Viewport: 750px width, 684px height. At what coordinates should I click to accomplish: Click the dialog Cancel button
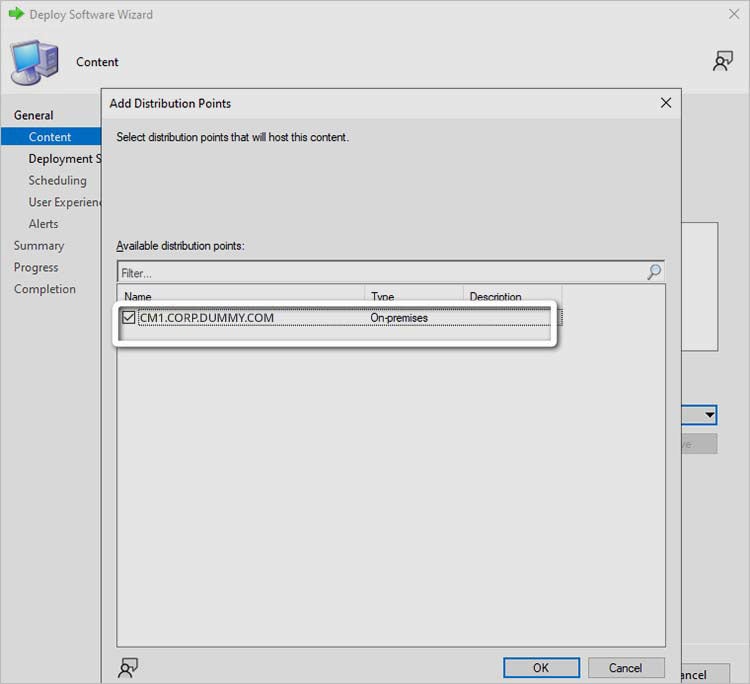tap(626, 668)
